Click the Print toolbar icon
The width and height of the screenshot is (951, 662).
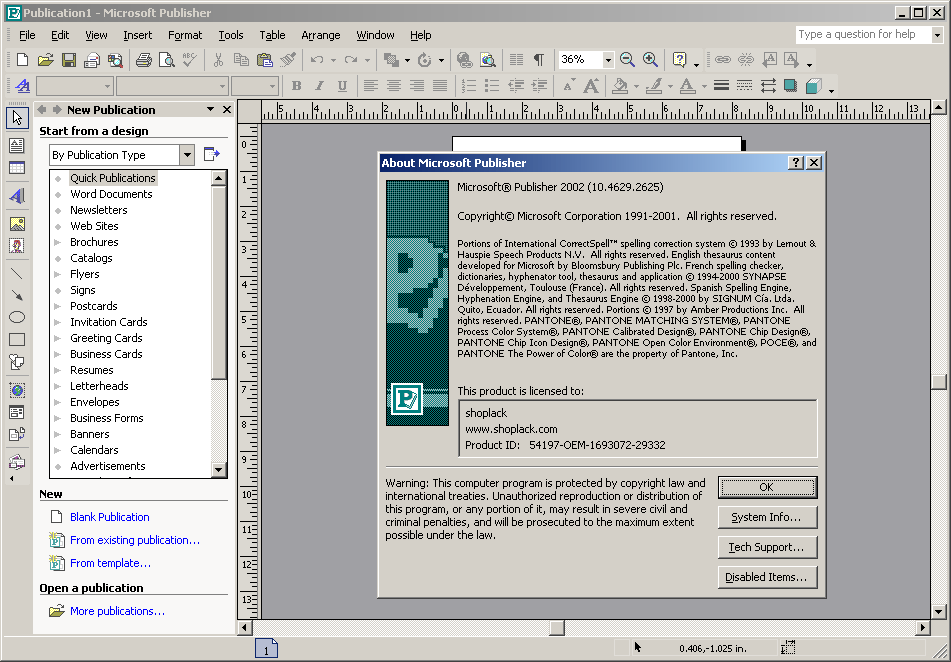click(144, 59)
